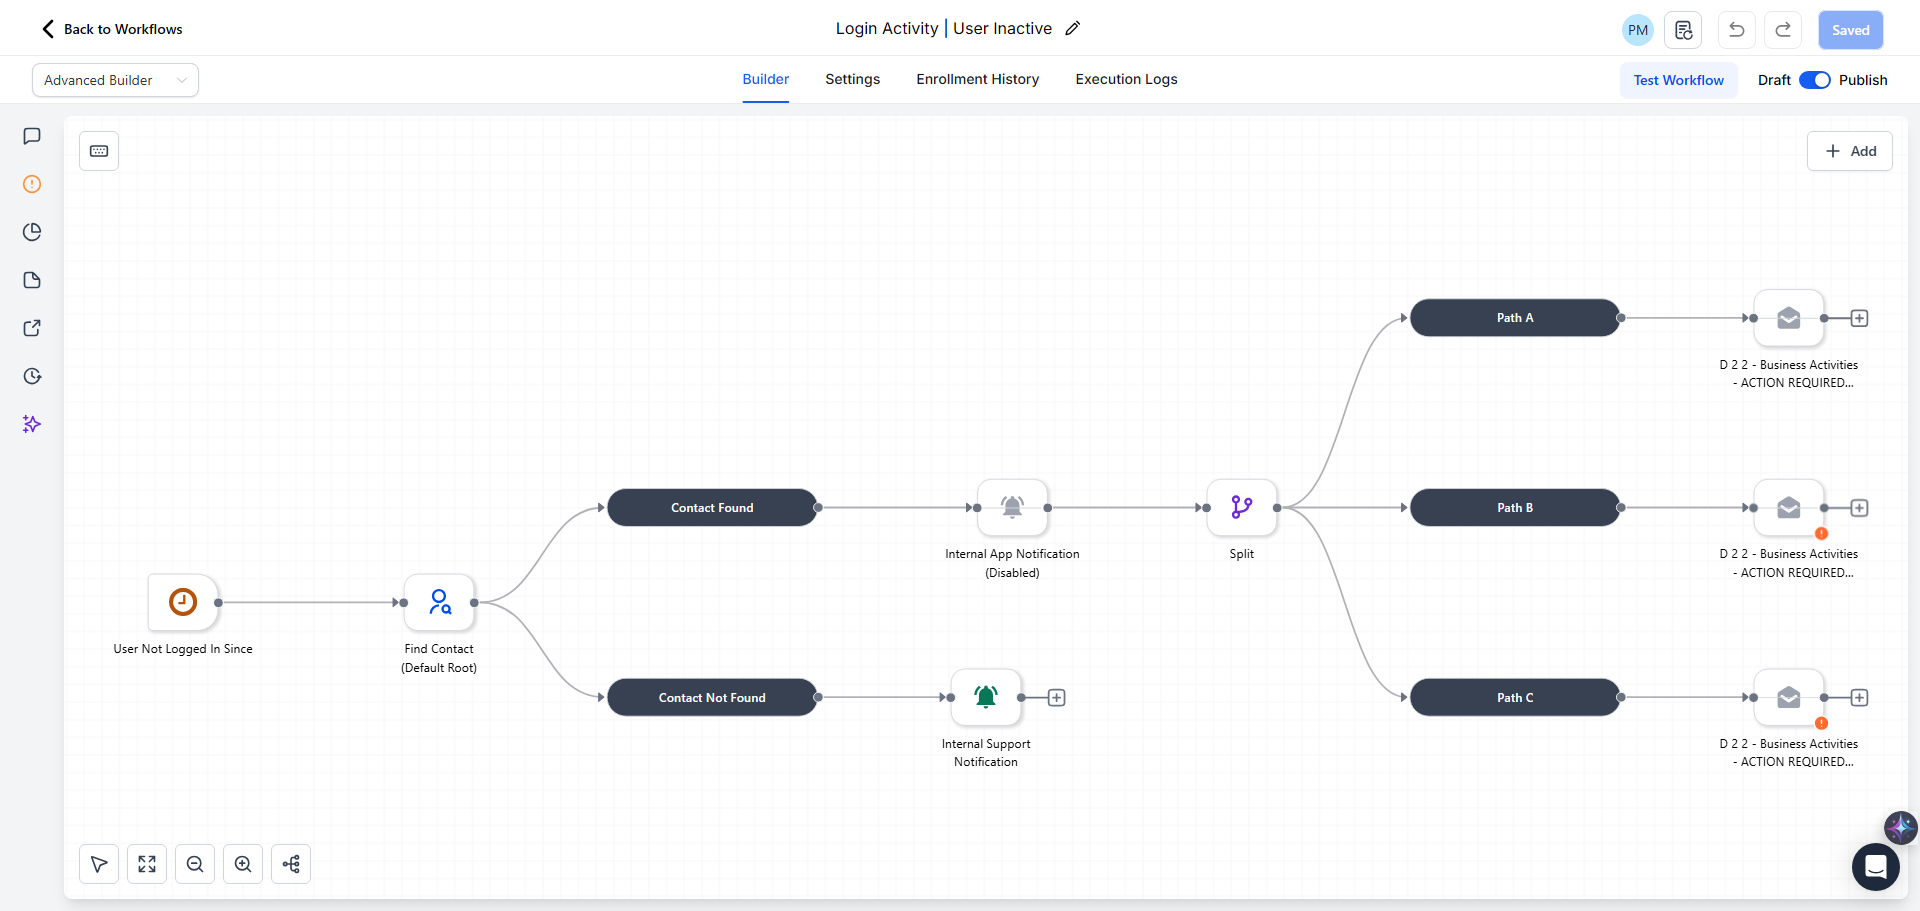Image resolution: width=1920 pixels, height=911 pixels.
Task: Open the orange error alerts sidebar icon
Action: 32,184
